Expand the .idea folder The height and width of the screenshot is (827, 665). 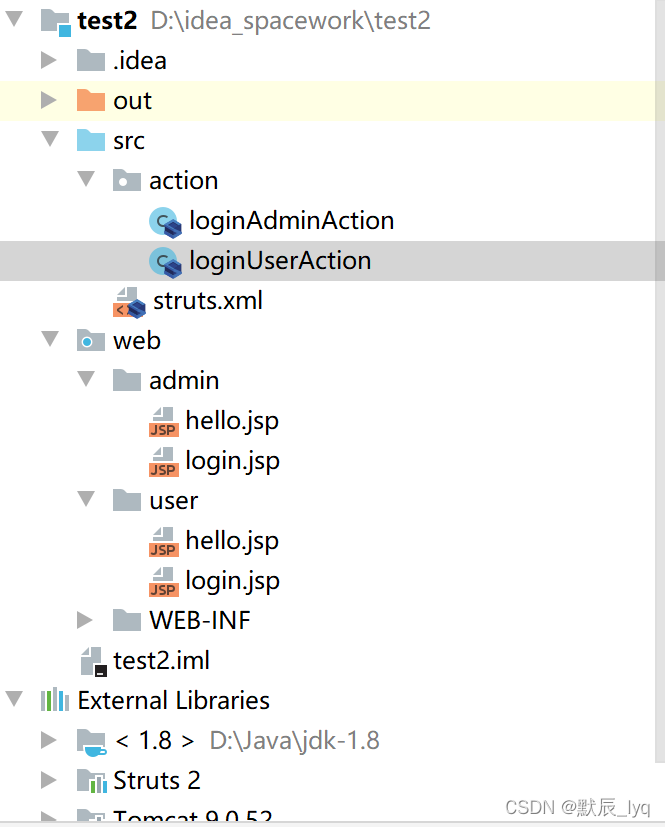coord(49,60)
